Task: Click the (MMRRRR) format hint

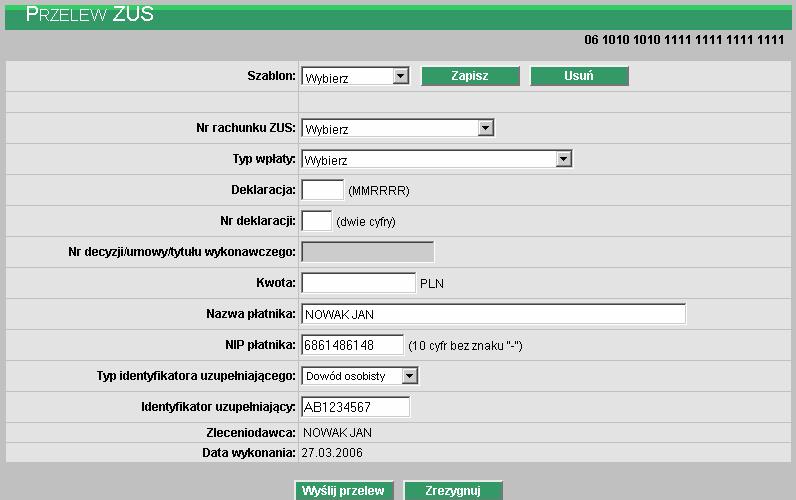Action: 379,191
